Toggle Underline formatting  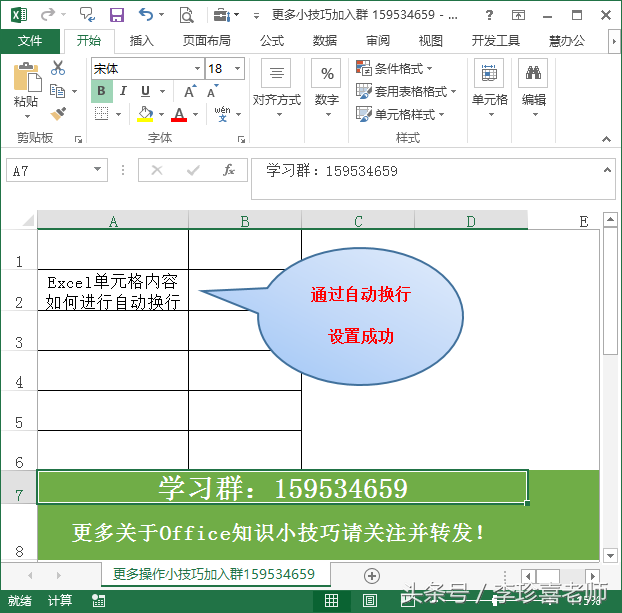(146, 92)
